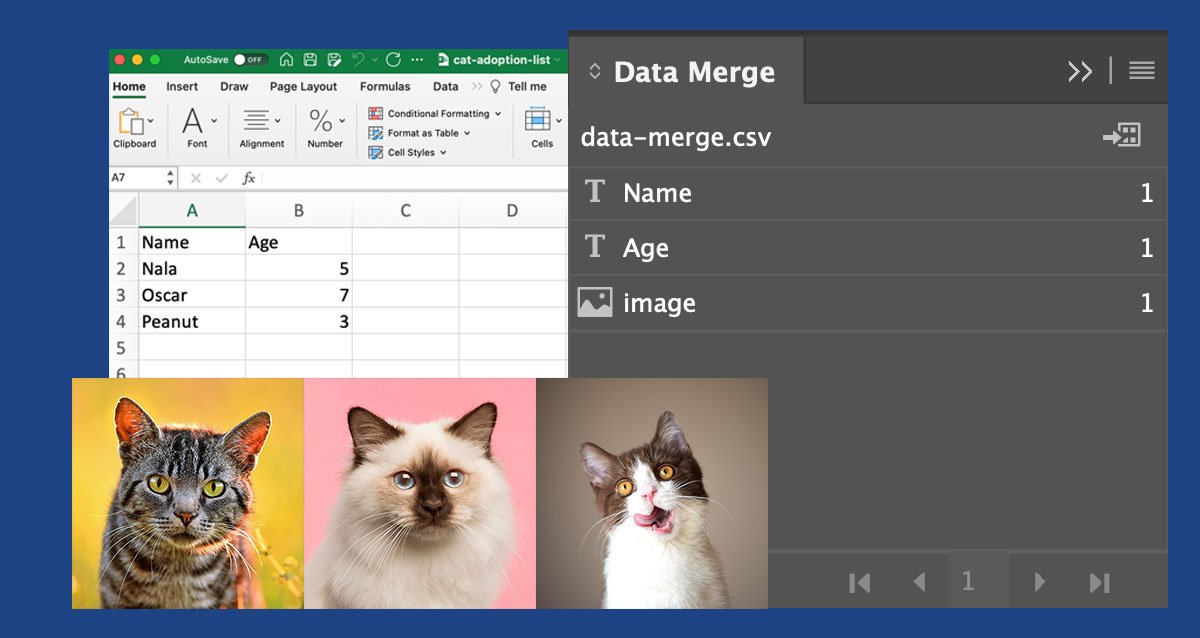Click the Redo circular arrow icon
The width and height of the screenshot is (1200, 638).
[393, 60]
